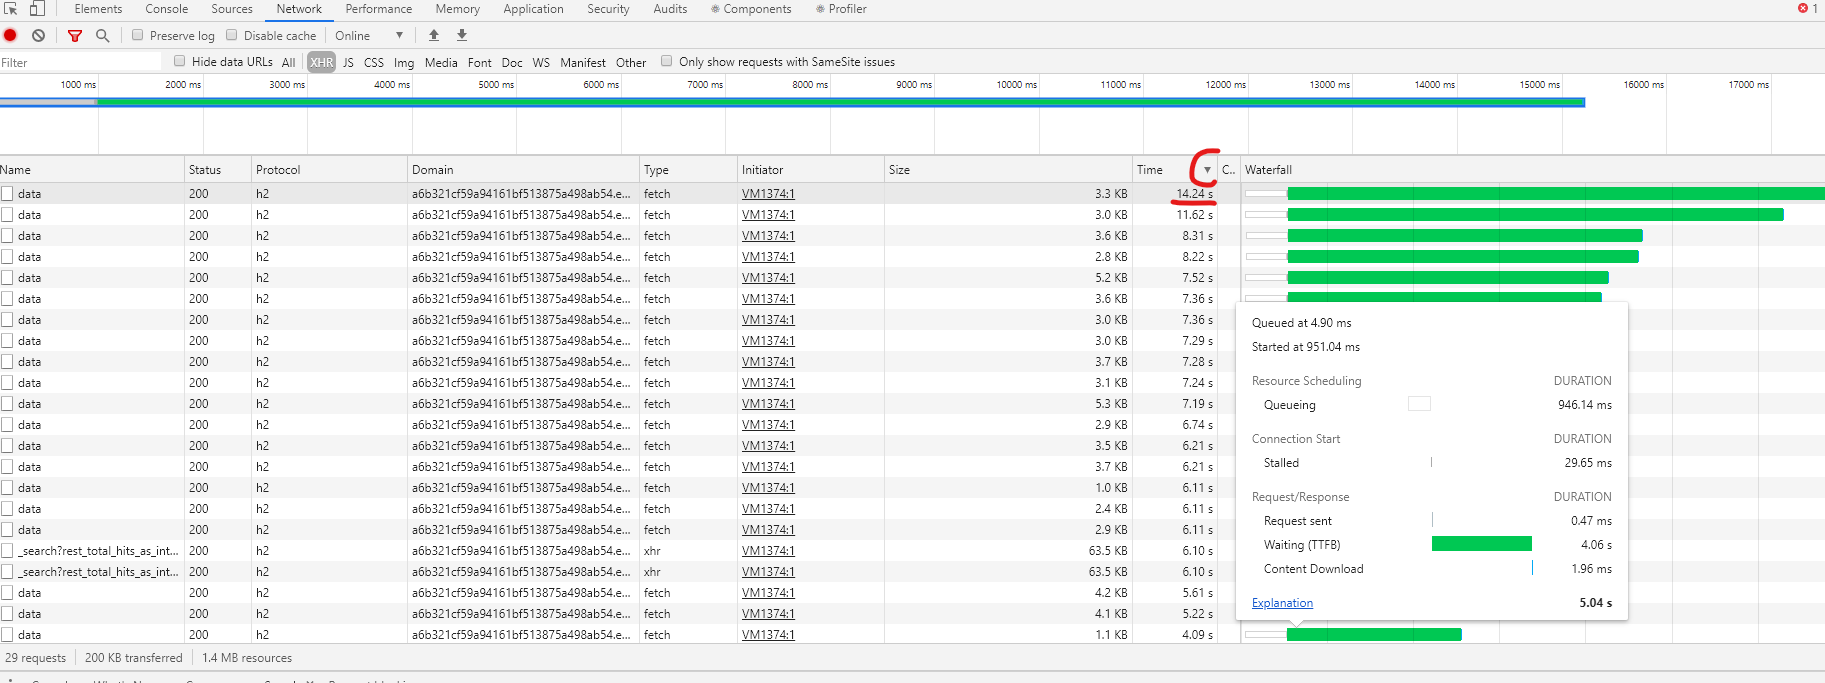This screenshot has height=683, width=1825.
Task: Stop recording network log
Action: coord(11,35)
